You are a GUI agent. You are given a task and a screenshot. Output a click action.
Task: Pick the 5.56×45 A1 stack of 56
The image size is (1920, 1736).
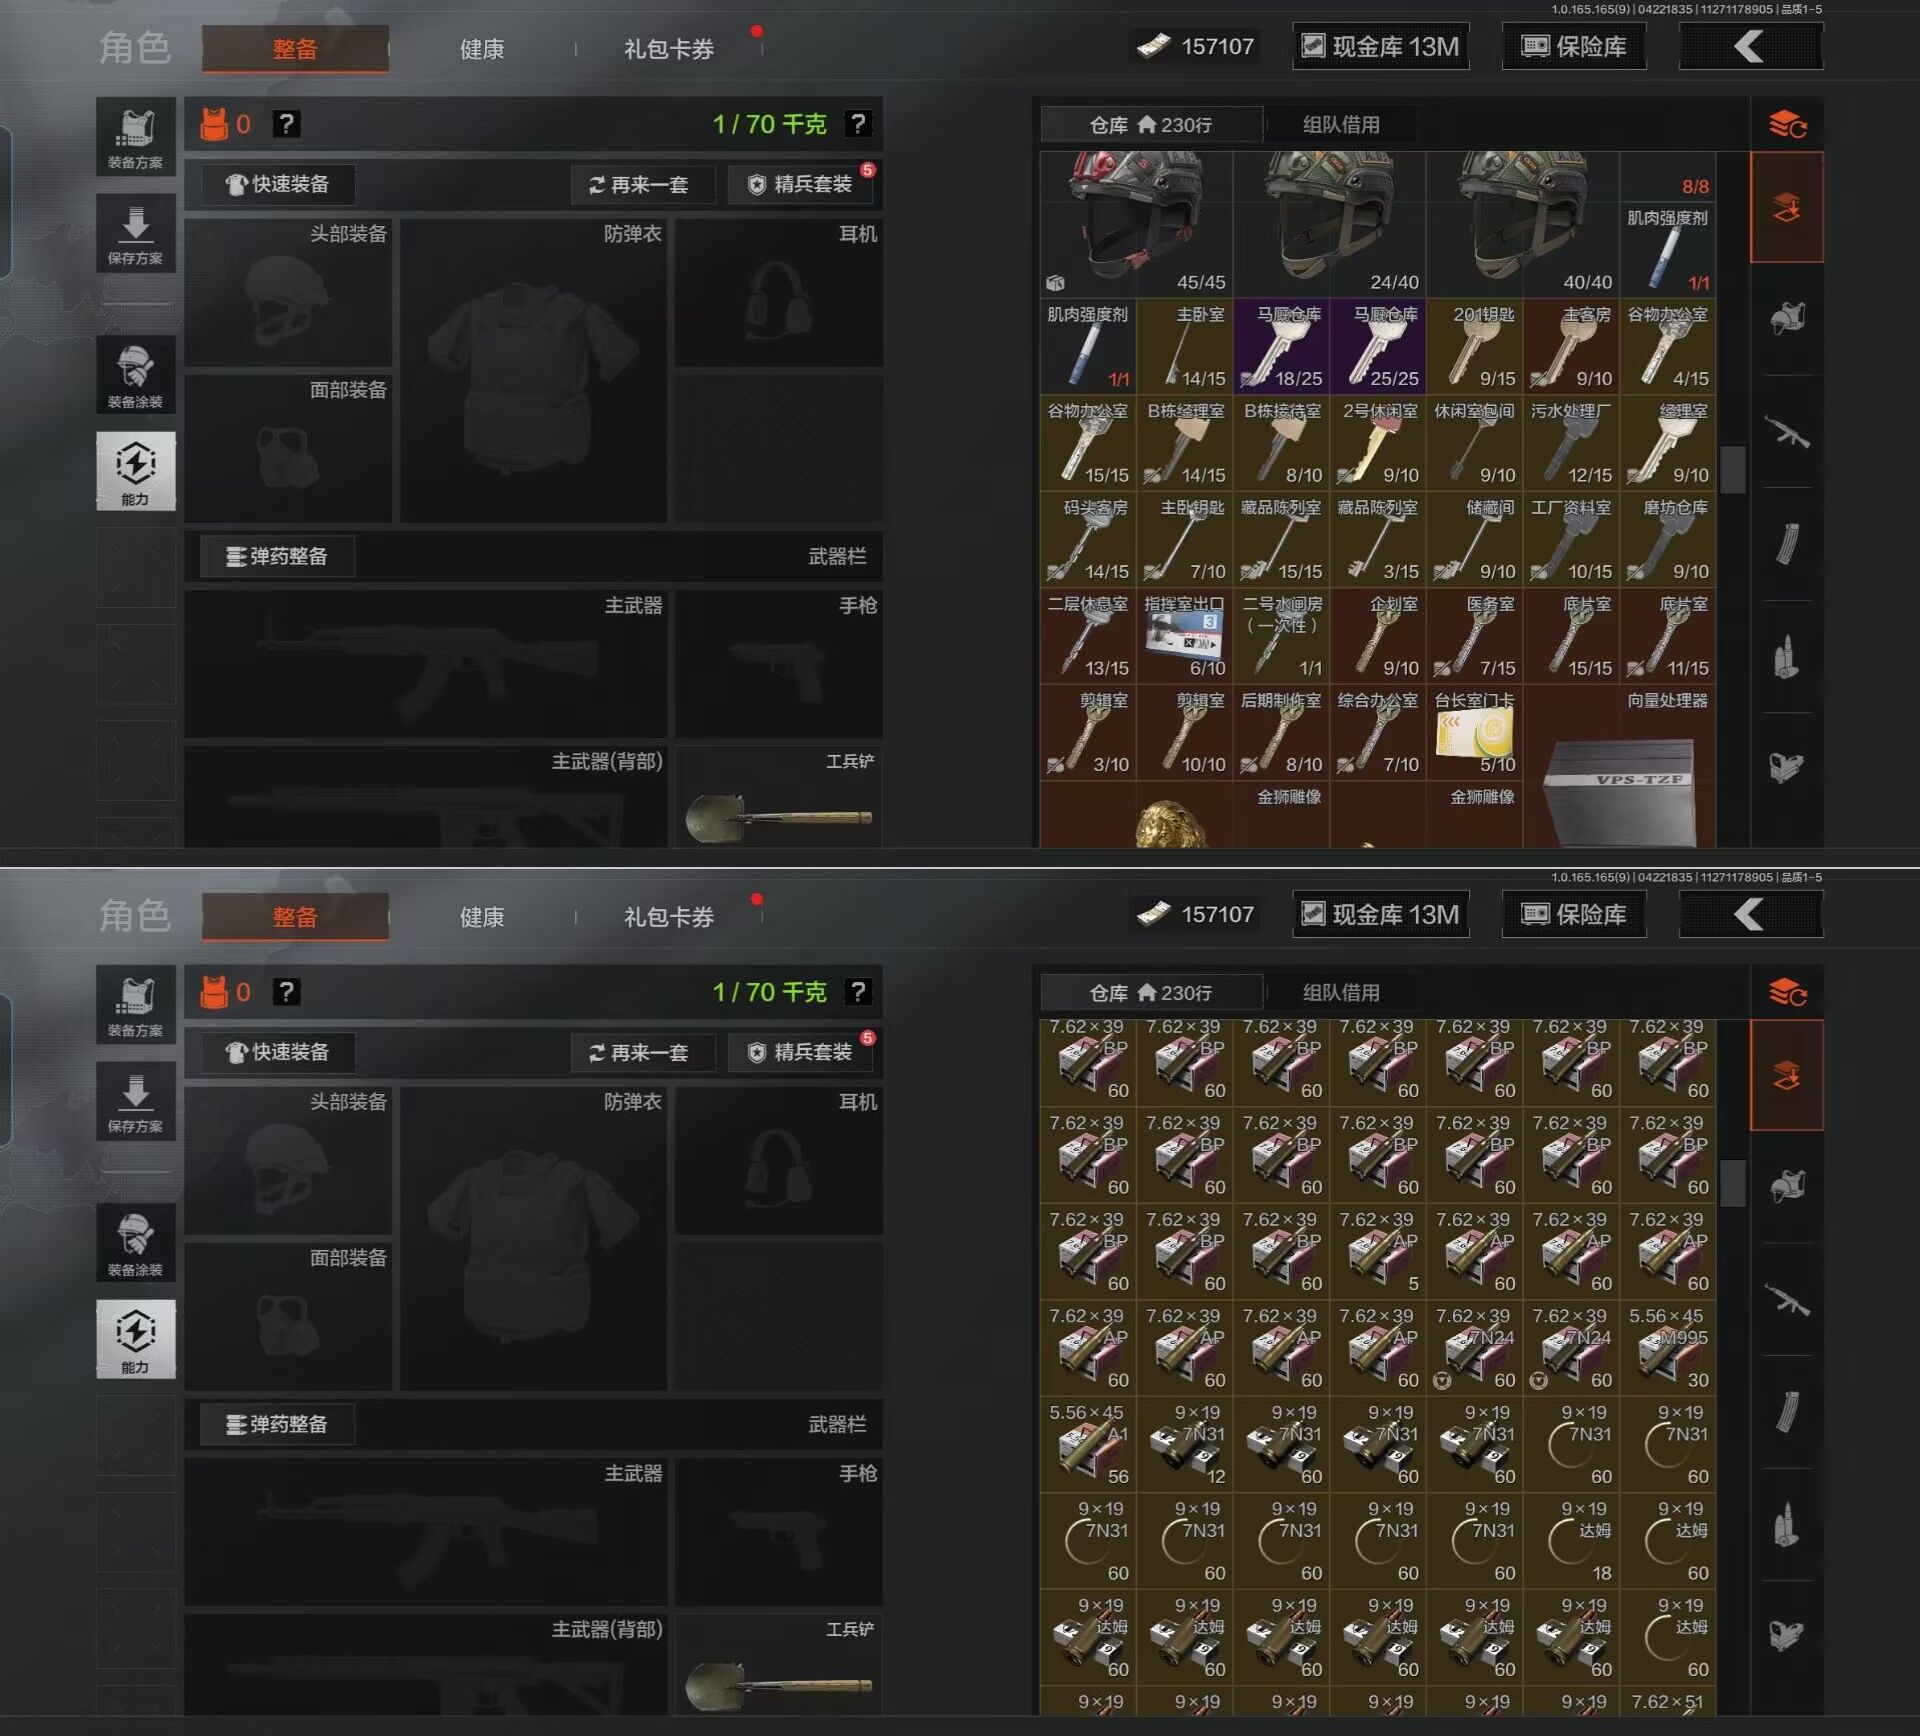coord(1088,1445)
